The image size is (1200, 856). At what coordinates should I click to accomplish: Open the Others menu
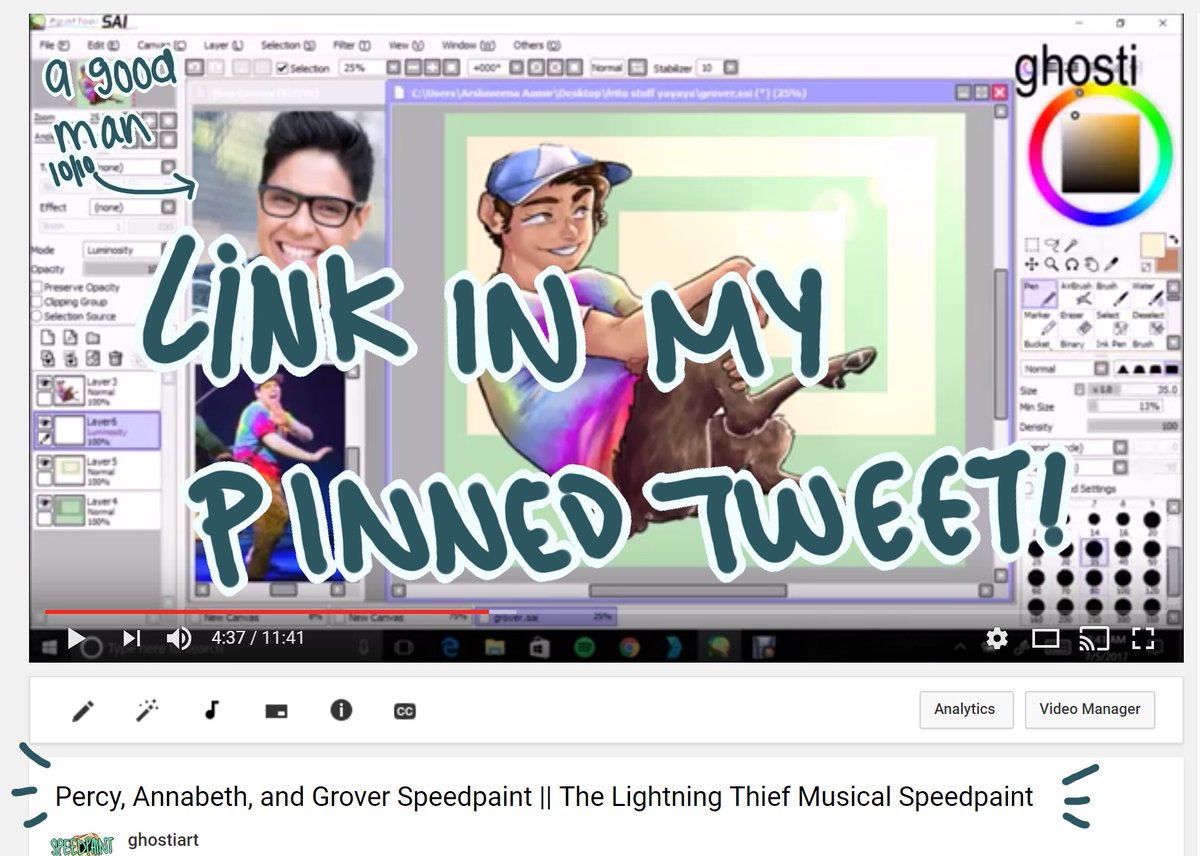click(x=536, y=46)
